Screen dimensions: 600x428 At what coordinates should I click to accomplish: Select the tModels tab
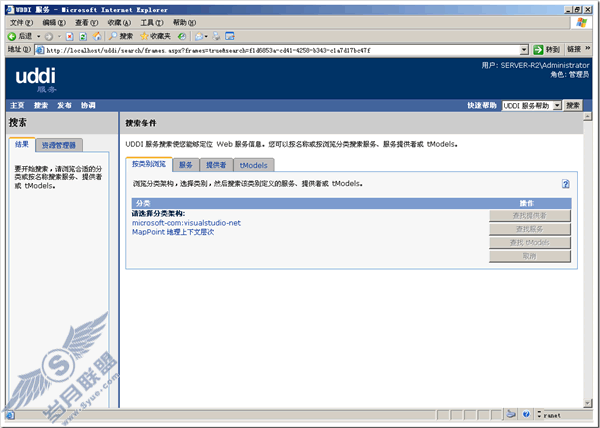(253, 165)
